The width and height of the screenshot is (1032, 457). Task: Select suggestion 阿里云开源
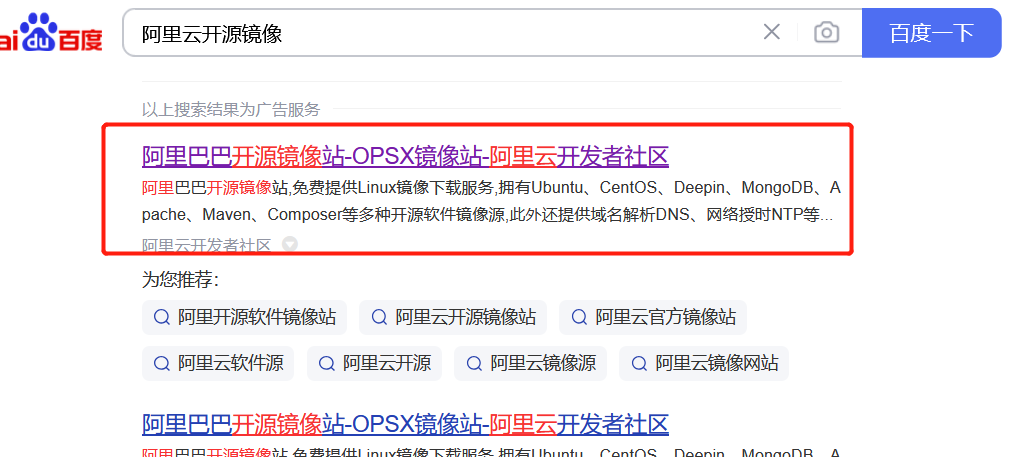(374, 363)
